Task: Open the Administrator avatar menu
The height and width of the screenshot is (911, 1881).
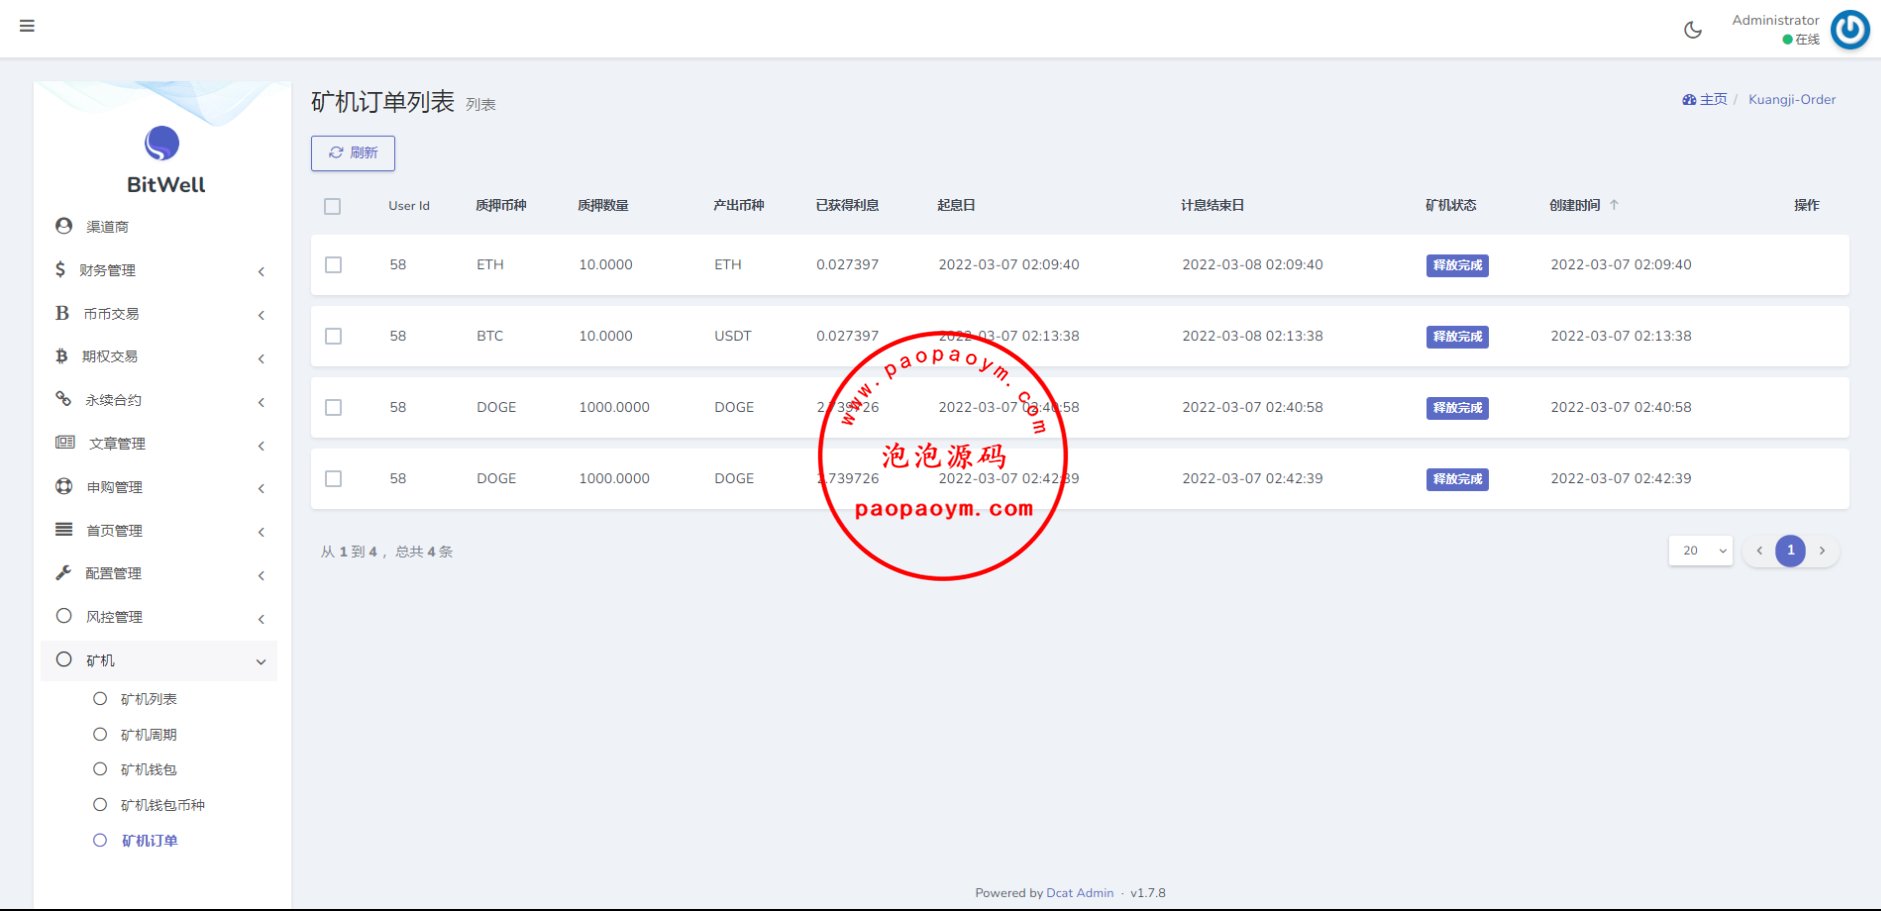Action: pos(1849,30)
